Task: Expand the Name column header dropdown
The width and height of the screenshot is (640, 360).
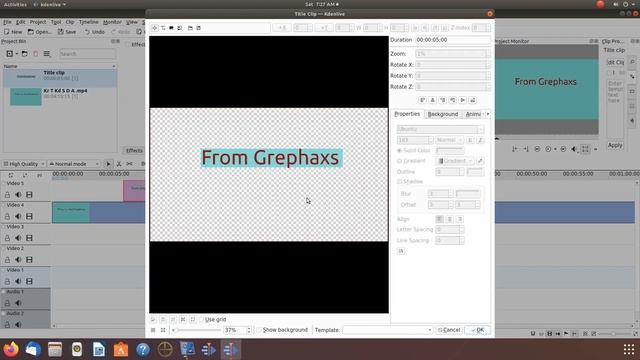Action: (114, 66)
